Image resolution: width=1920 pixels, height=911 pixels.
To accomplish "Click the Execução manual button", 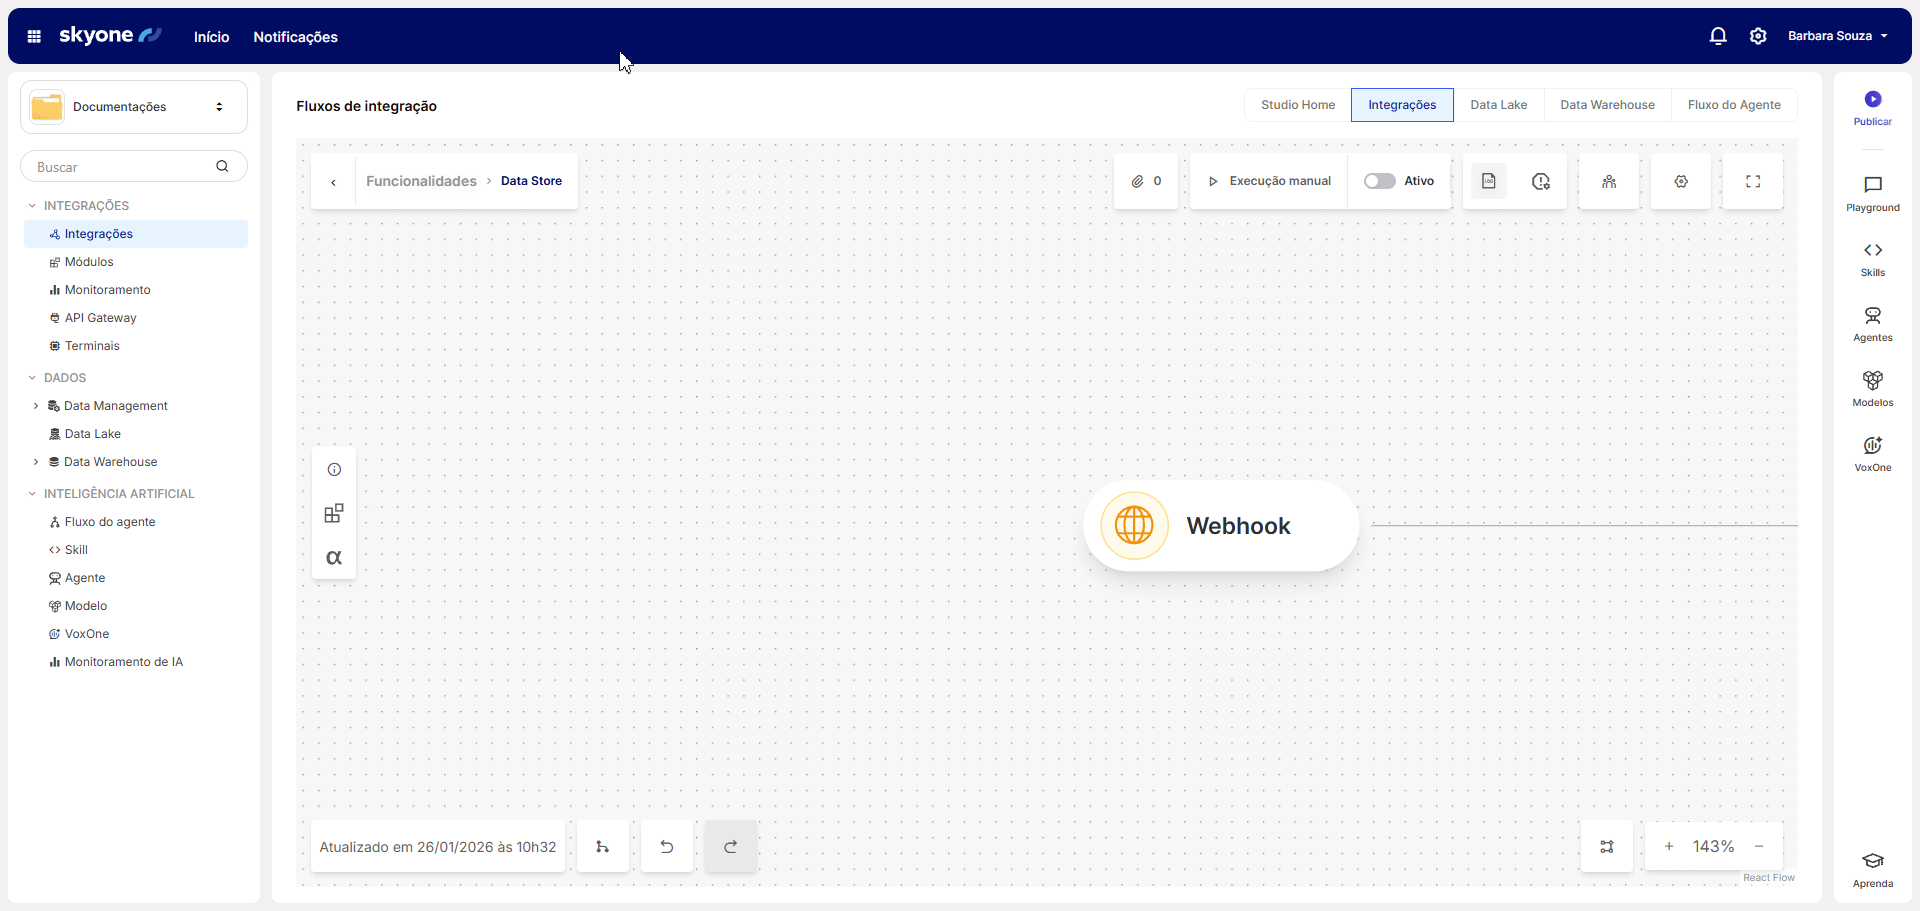I will 1269,182.
